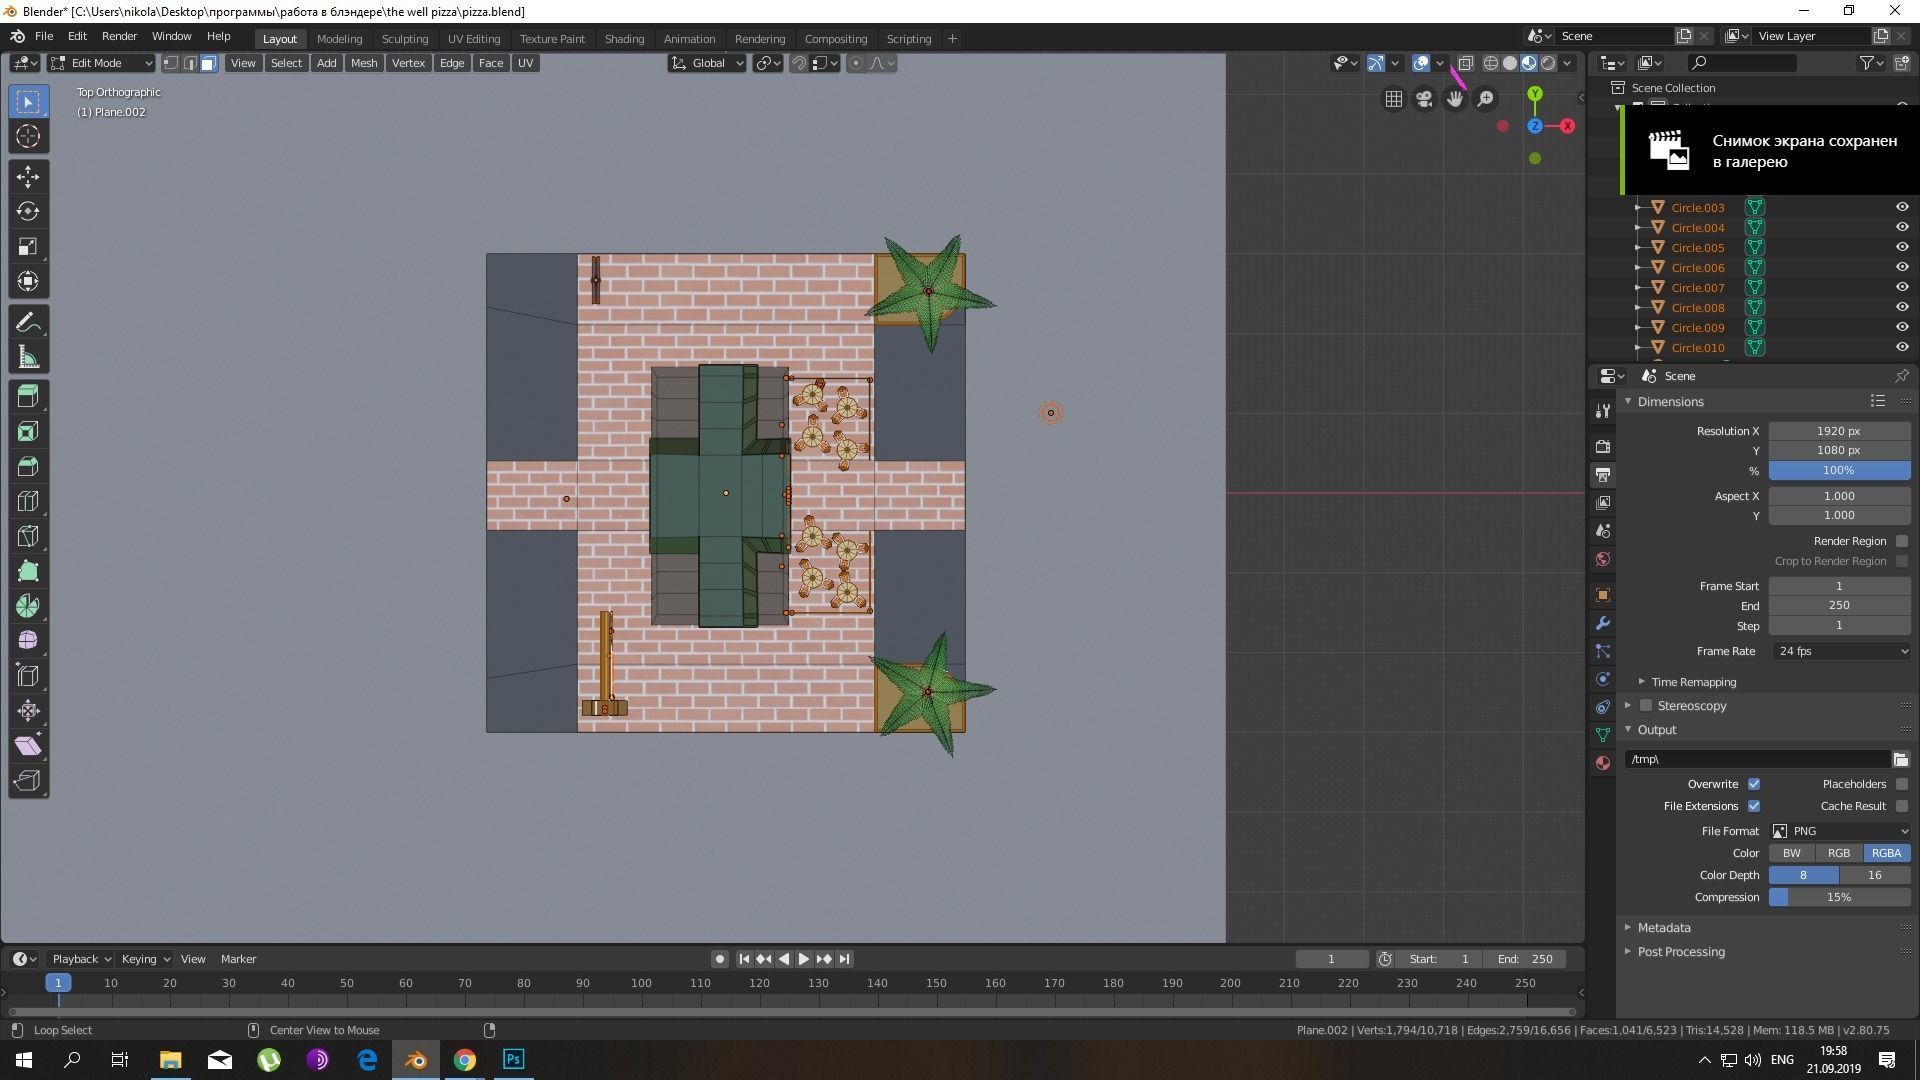This screenshot has height=1080, width=1920.
Task: Open the Edit Mode dropdown
Action: tap(101, 63)
